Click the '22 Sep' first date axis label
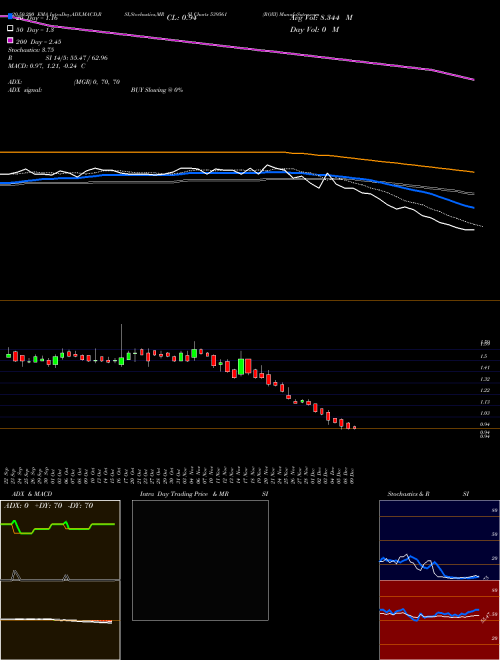This screenshot has height=660, width=500. 8,476
